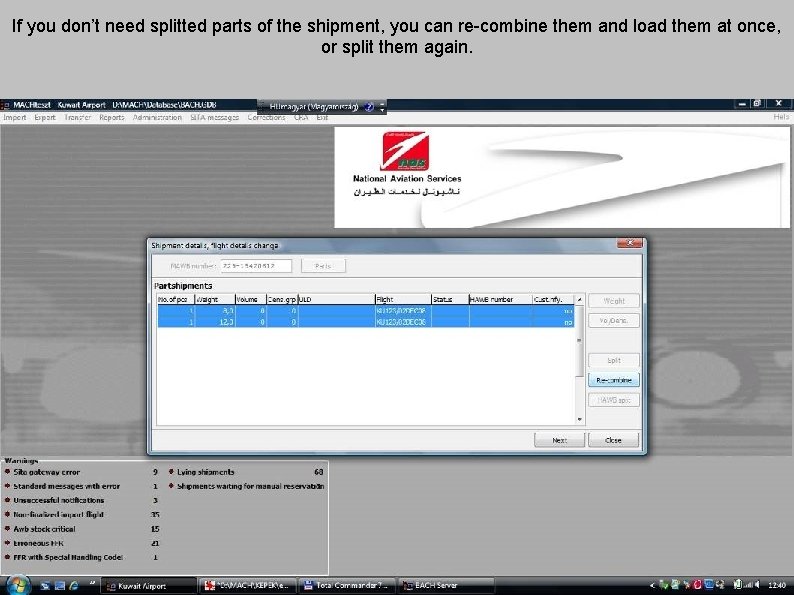
Task: Click the system clock showing 12:40
Action: (777, 585)
